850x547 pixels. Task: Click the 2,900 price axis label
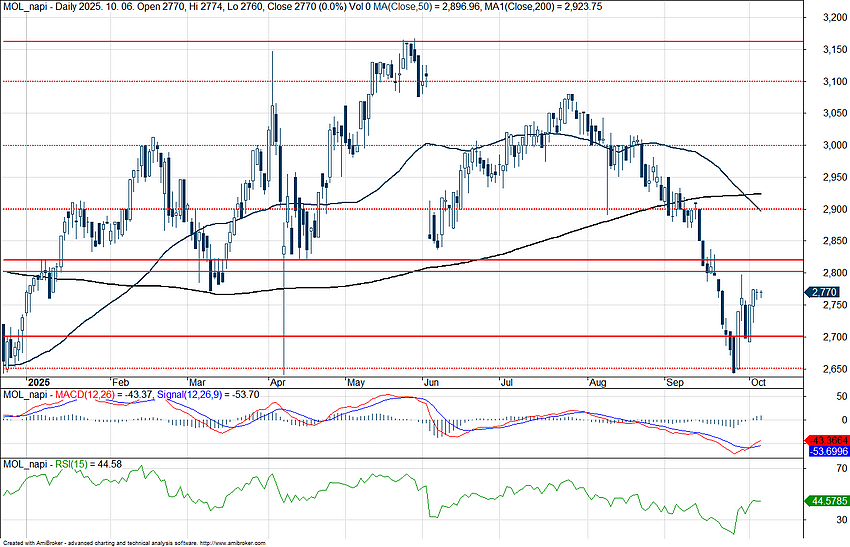[x=829, y=209]
